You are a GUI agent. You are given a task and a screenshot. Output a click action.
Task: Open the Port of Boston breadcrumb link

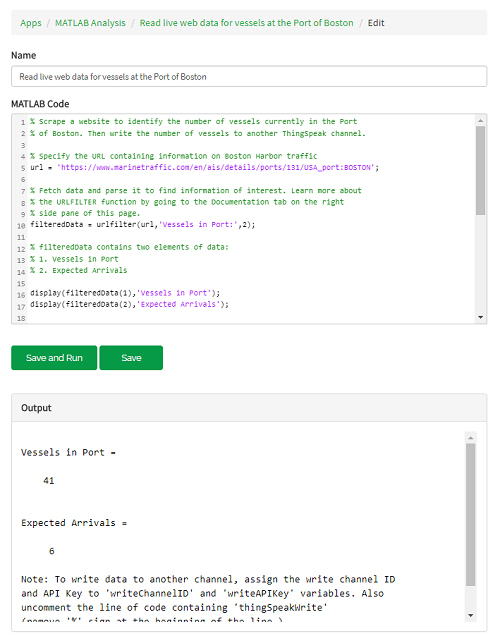click(246, 23)
